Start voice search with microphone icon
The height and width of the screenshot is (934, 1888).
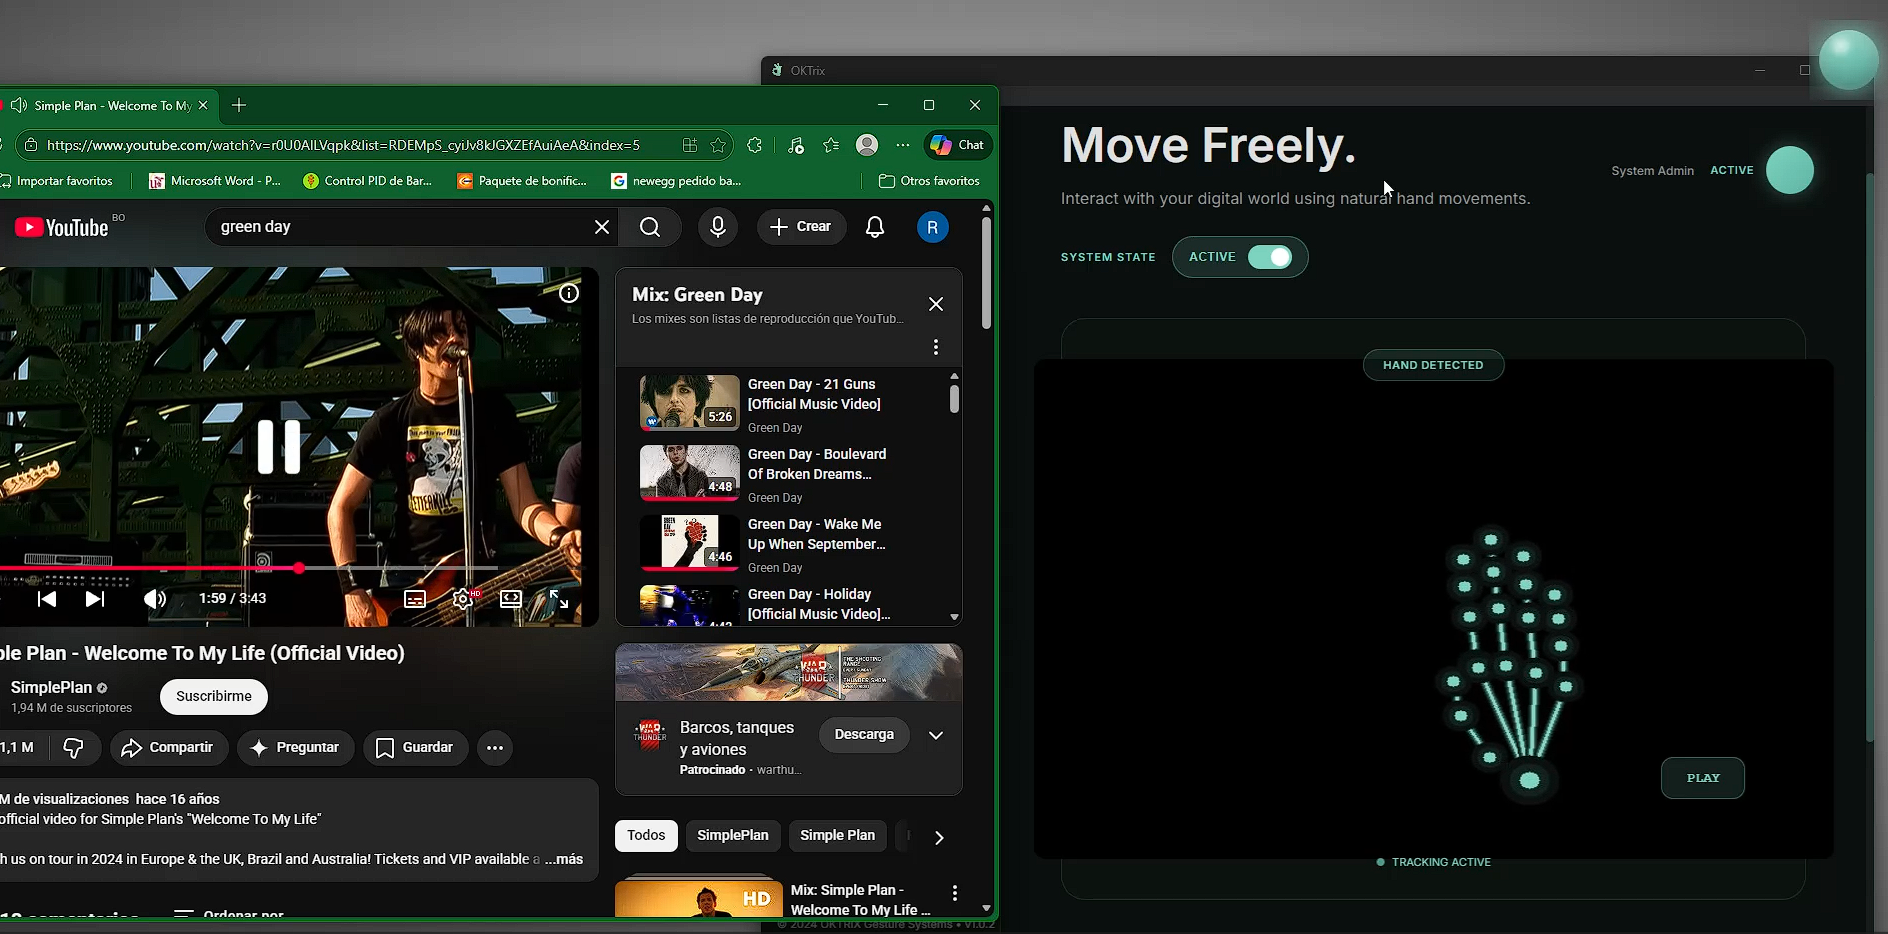click(x=718, y=227)
